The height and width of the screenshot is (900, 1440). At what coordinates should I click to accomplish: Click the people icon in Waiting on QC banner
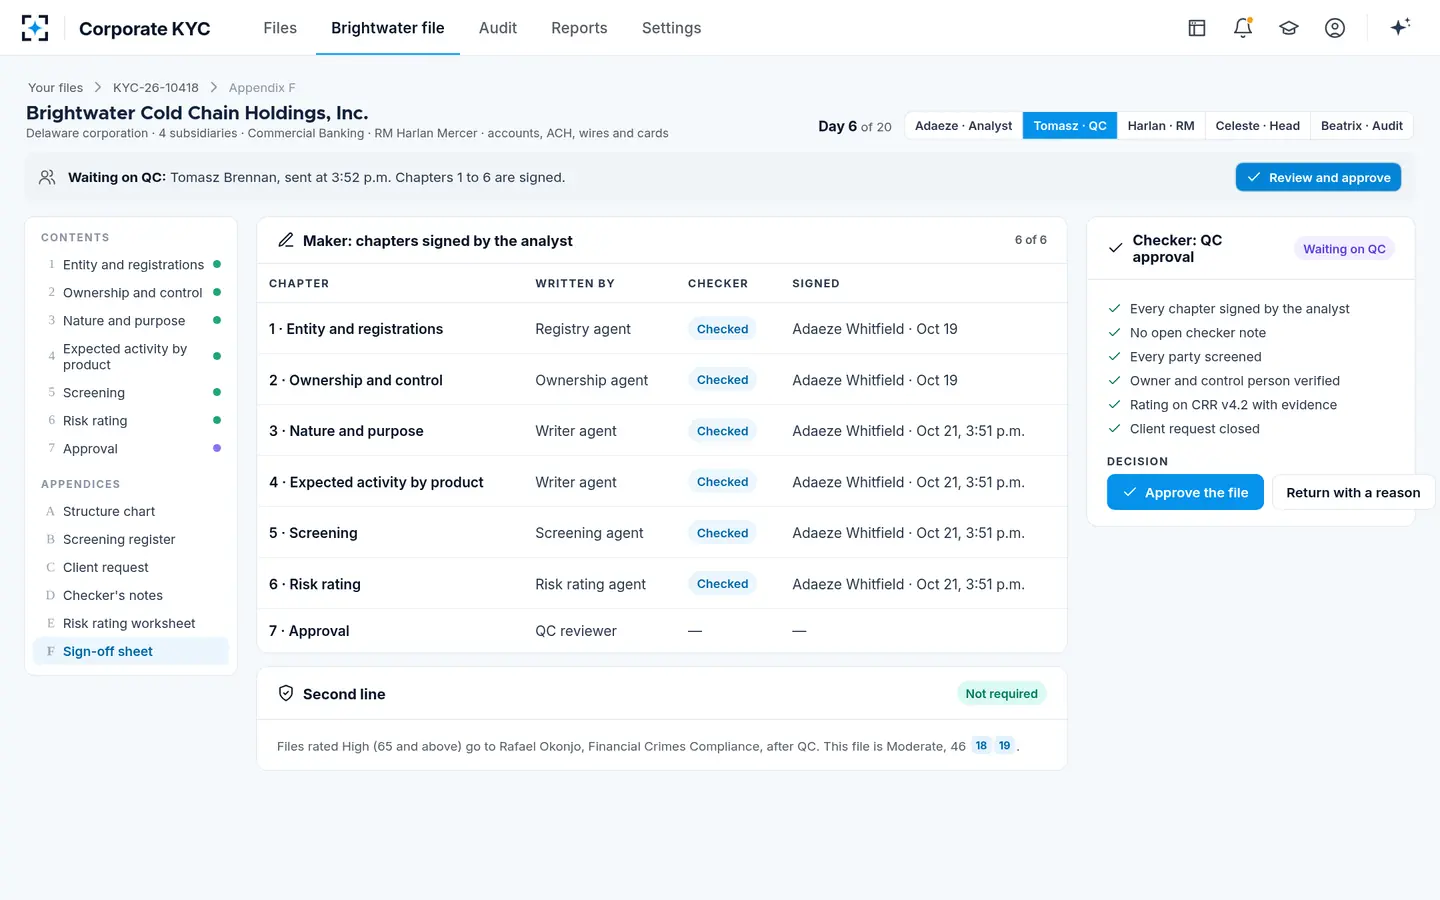[47, 177]
